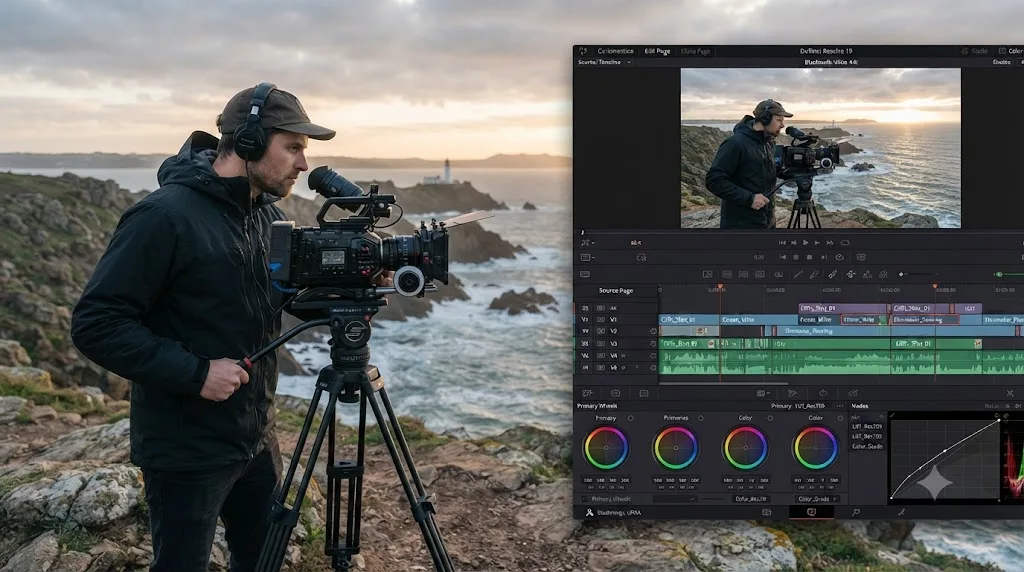Click the first orange playhead marker on the timeline ruler

(720, 287)
